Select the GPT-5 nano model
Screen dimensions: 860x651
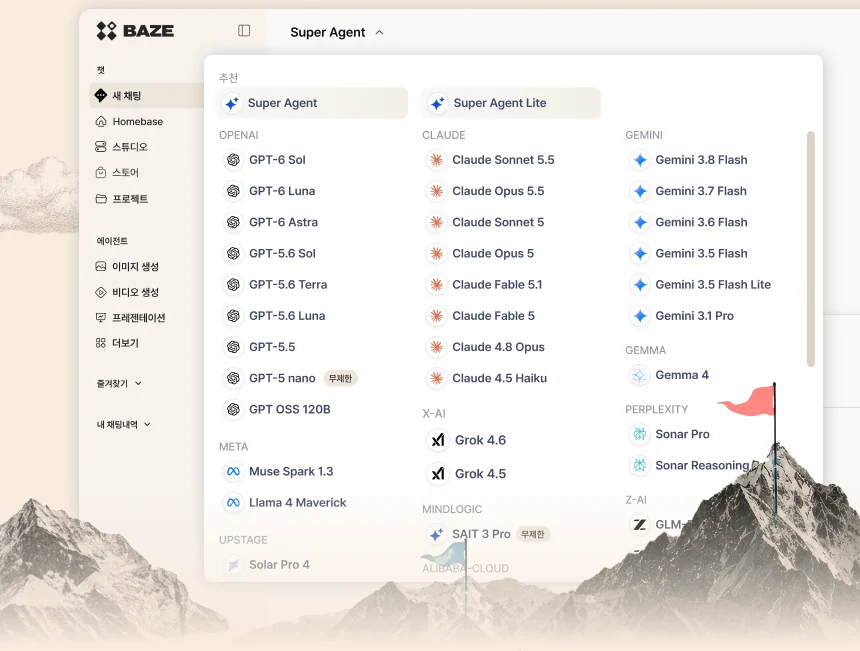[290, 378]
